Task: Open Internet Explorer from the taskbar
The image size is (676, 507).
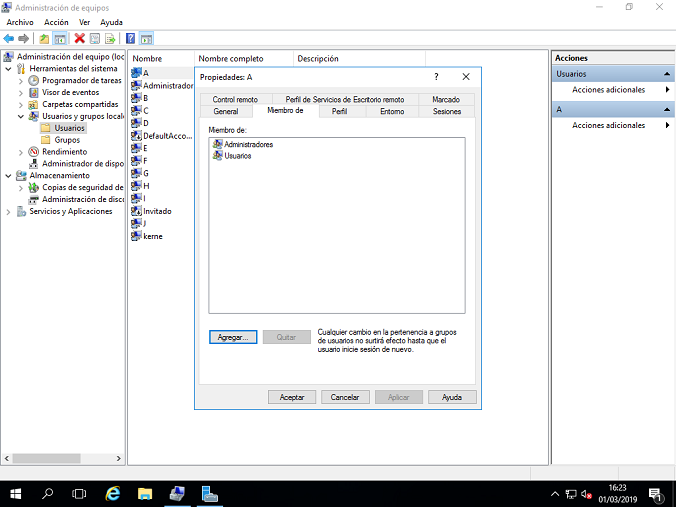Action: click(x=113, y=494)
